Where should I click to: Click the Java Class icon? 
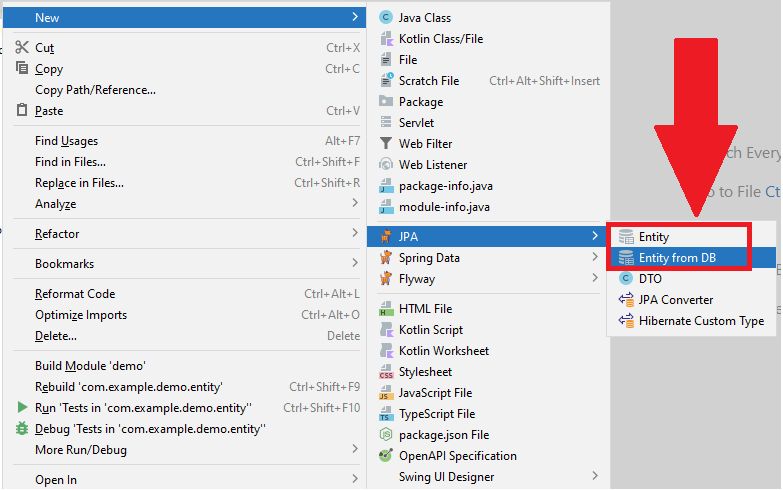pyautogui.click(x=387, y=18)
